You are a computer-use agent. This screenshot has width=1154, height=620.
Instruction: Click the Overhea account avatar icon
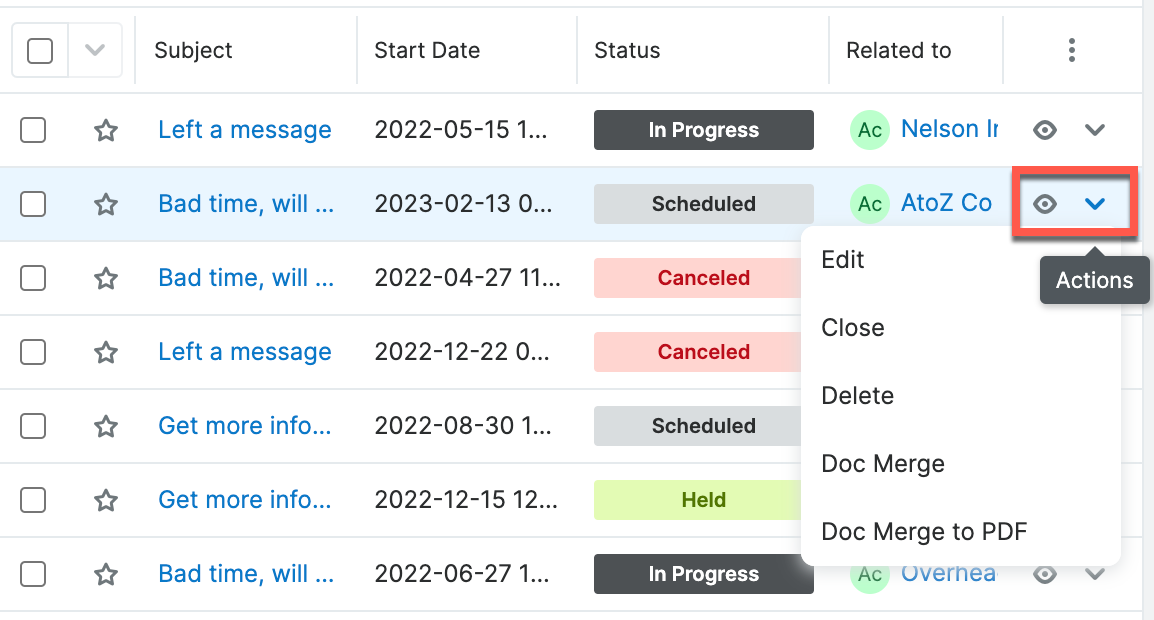click(x=869, y=574)
